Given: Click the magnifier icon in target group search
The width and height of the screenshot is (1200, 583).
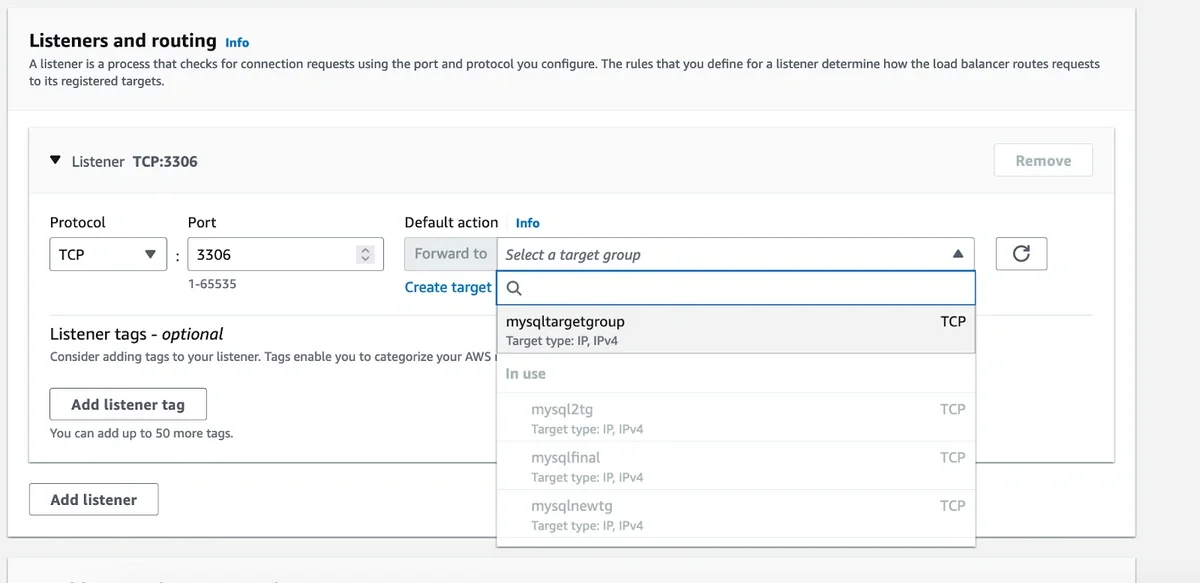Looking at the screenshot, I should point(513,288).
